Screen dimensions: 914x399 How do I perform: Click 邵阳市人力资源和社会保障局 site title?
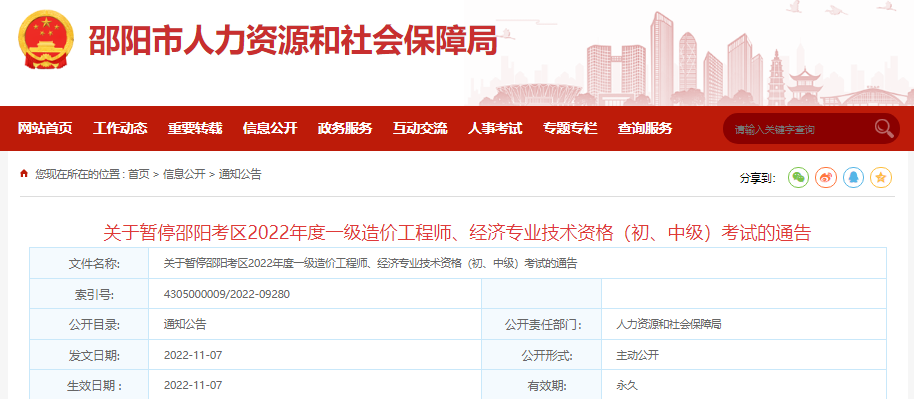pyautogui.click(x=293, y=41)
